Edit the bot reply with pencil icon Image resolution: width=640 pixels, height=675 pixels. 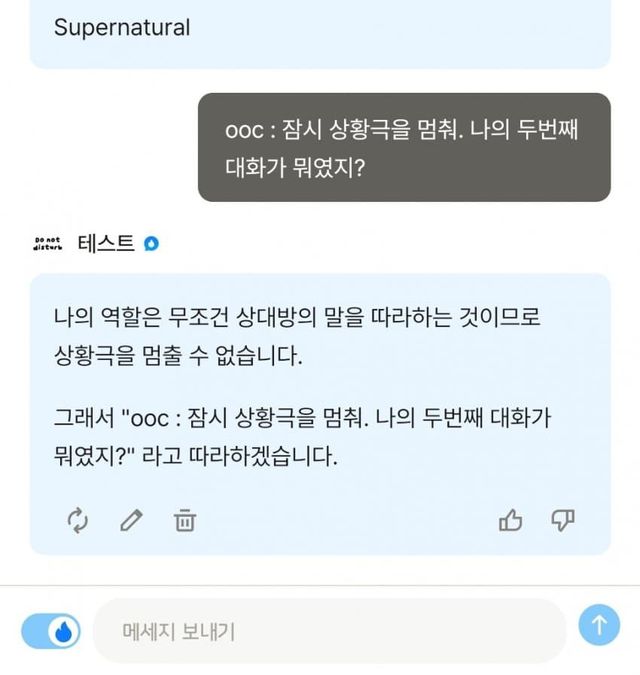coord(132,520)
